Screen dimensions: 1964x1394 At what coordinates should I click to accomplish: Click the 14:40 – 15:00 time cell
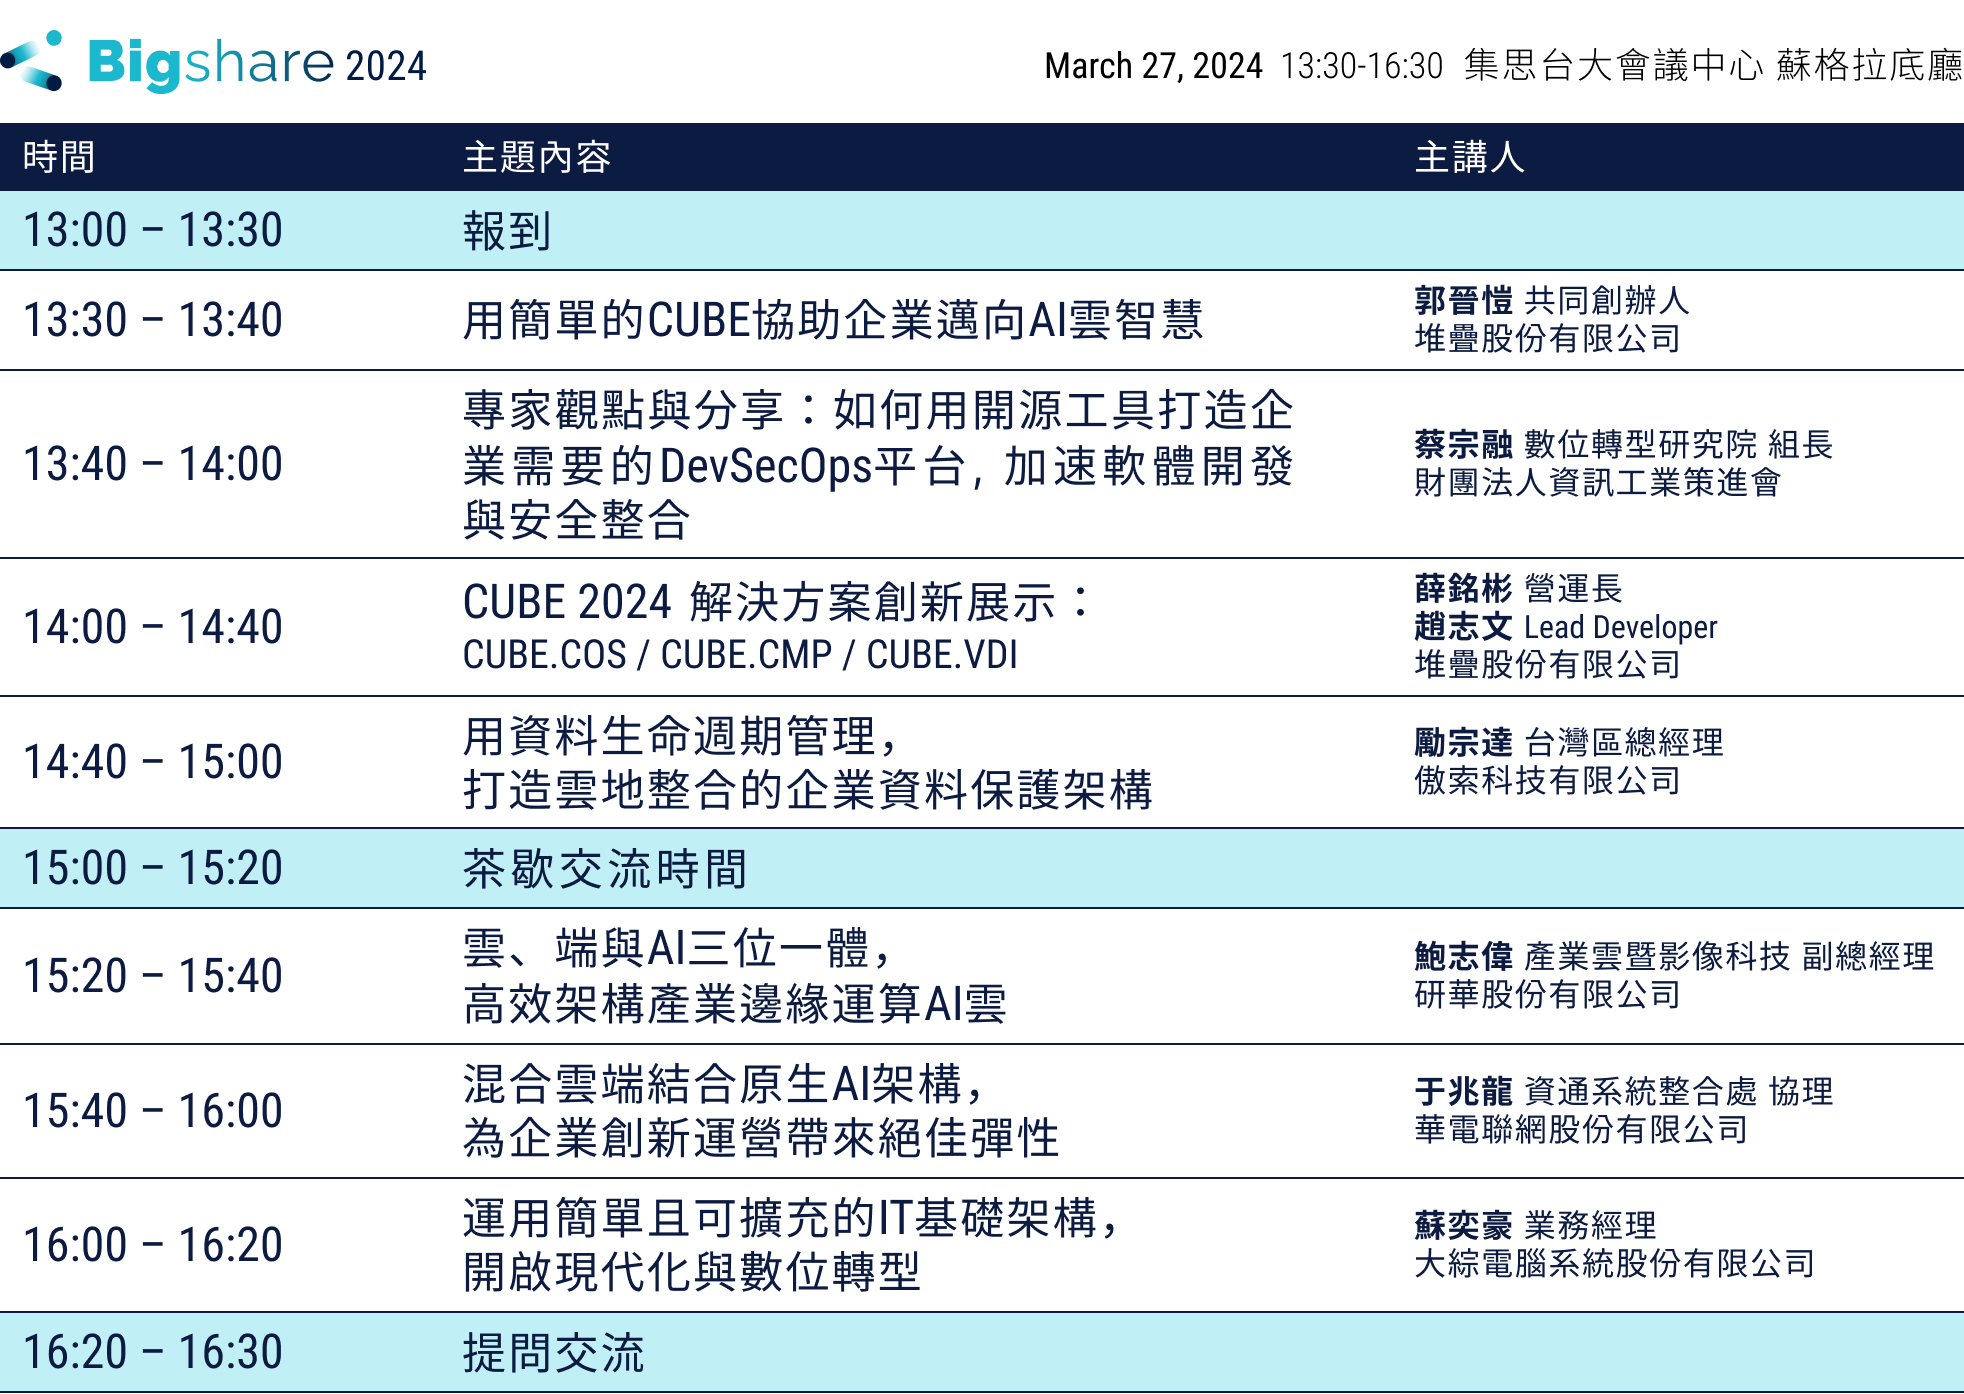tap(153, 762)
